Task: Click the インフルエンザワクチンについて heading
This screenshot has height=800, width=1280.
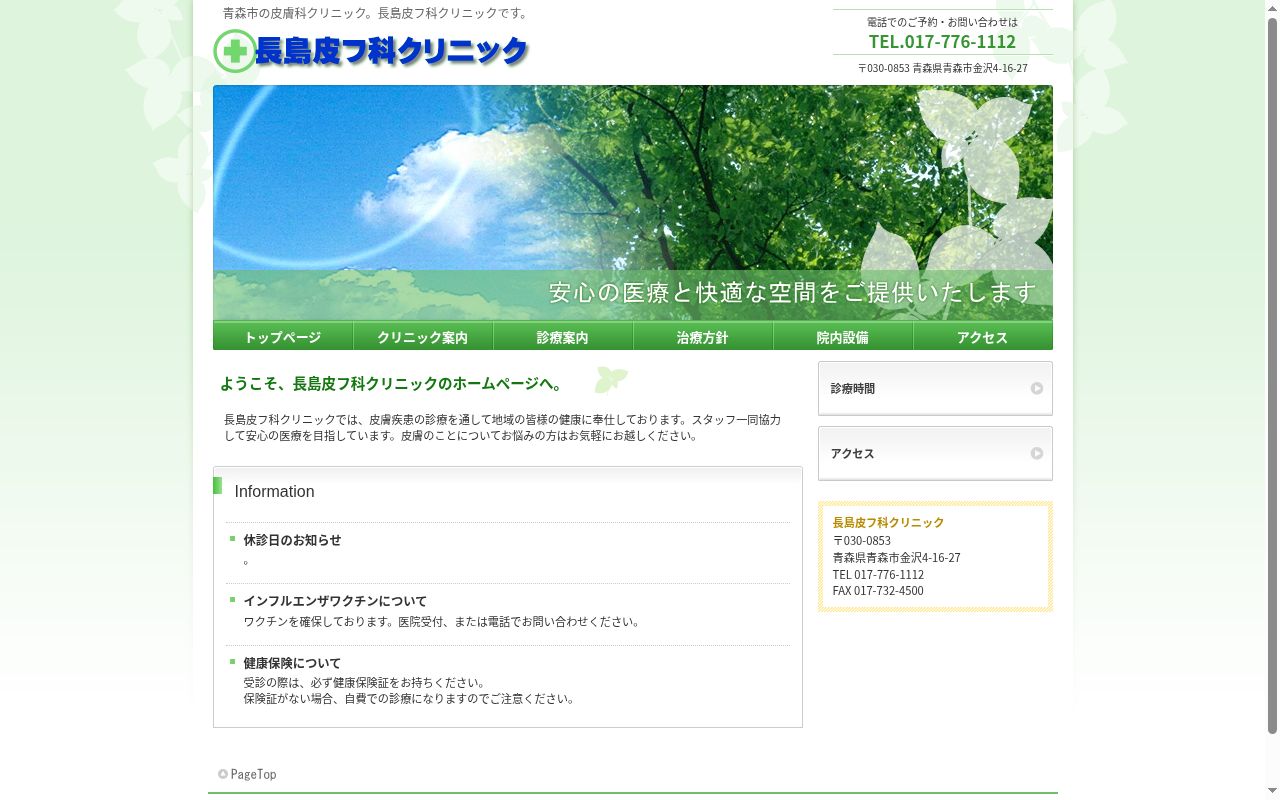Action: tap(335, 601)
